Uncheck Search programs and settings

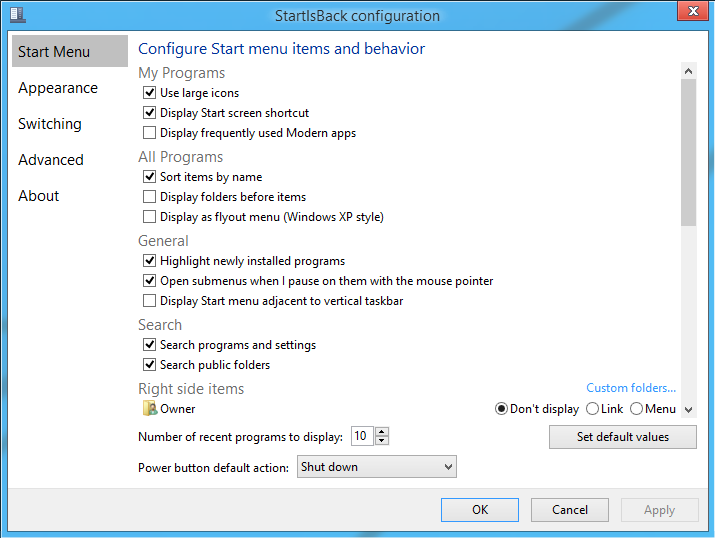149,344
